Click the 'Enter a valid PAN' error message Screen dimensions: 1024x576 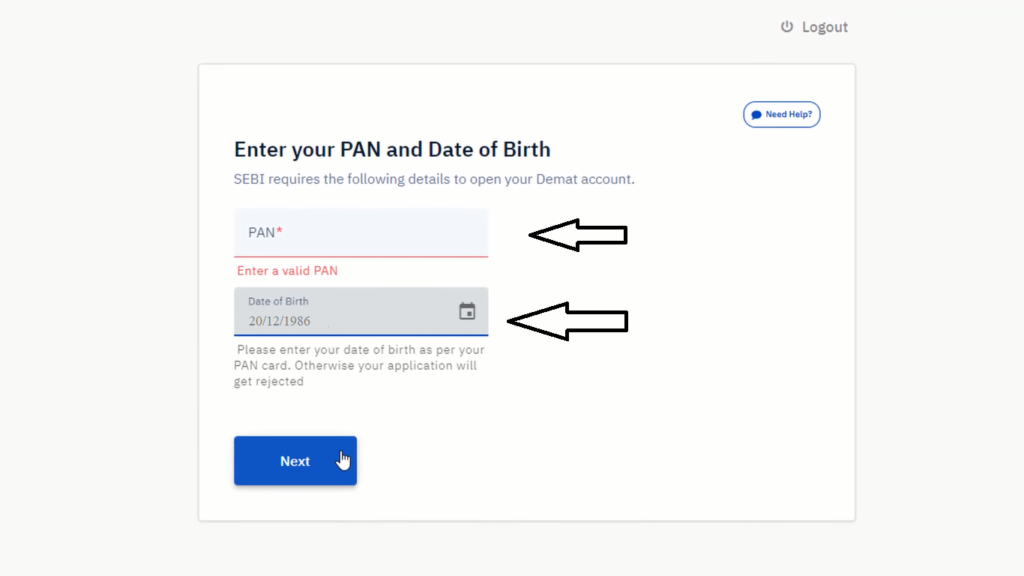point(287,270)
